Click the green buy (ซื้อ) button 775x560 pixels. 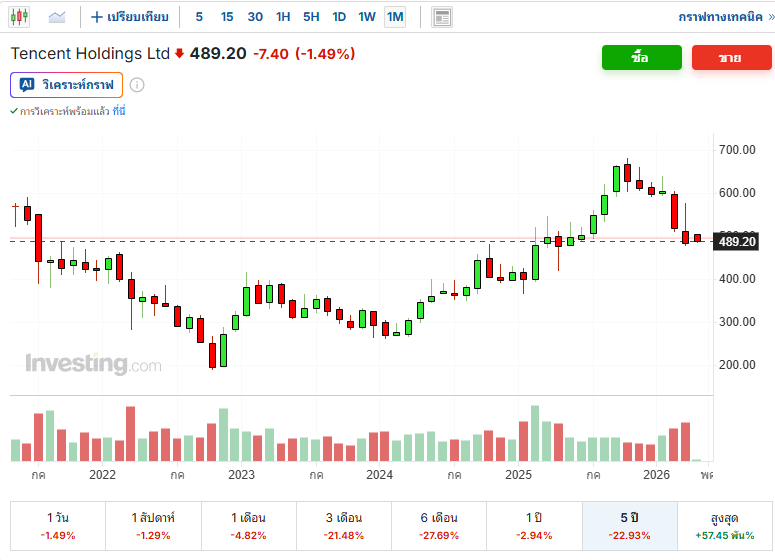click(642, 57)
